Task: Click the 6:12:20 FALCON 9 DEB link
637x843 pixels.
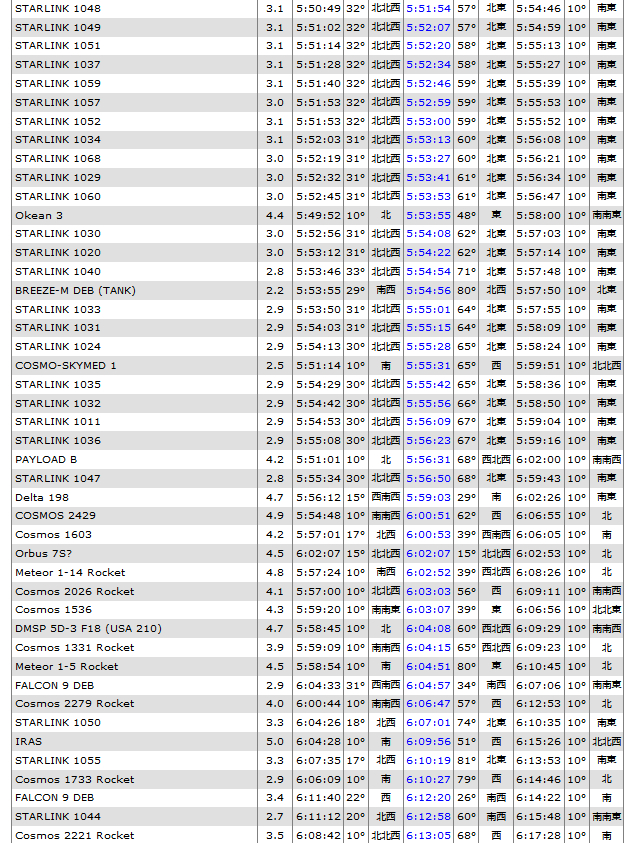Action: click(x=428, y=798)
